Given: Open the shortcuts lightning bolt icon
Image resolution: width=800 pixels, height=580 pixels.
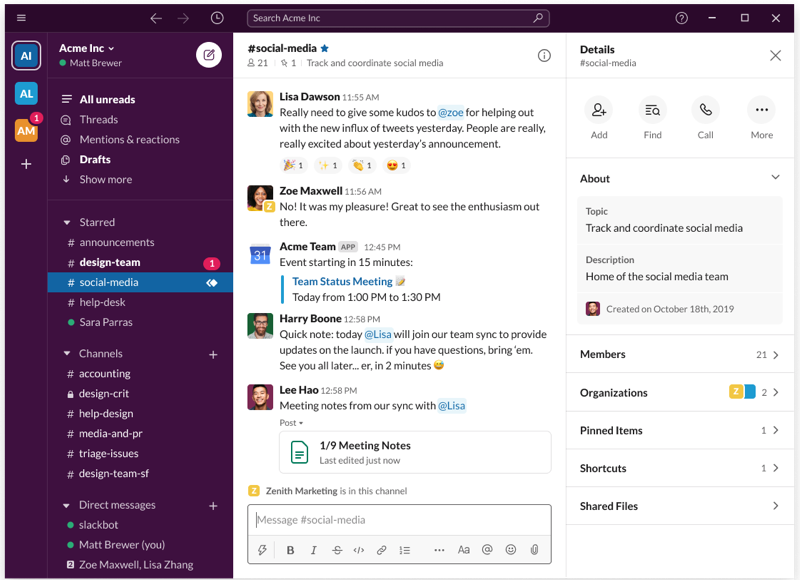Looking at the screenshot, I should tap(262, 550).
